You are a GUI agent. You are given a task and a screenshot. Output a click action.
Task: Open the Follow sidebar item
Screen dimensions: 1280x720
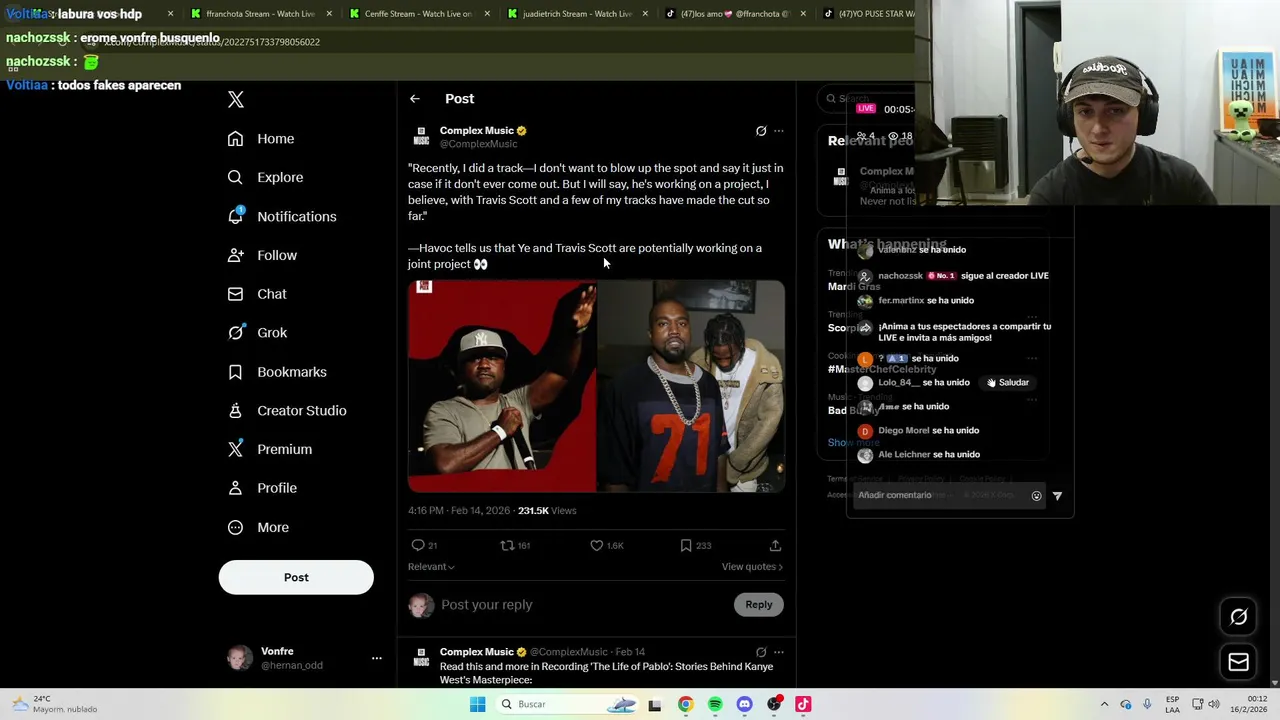pyautogui.click(x=262, y=256)
